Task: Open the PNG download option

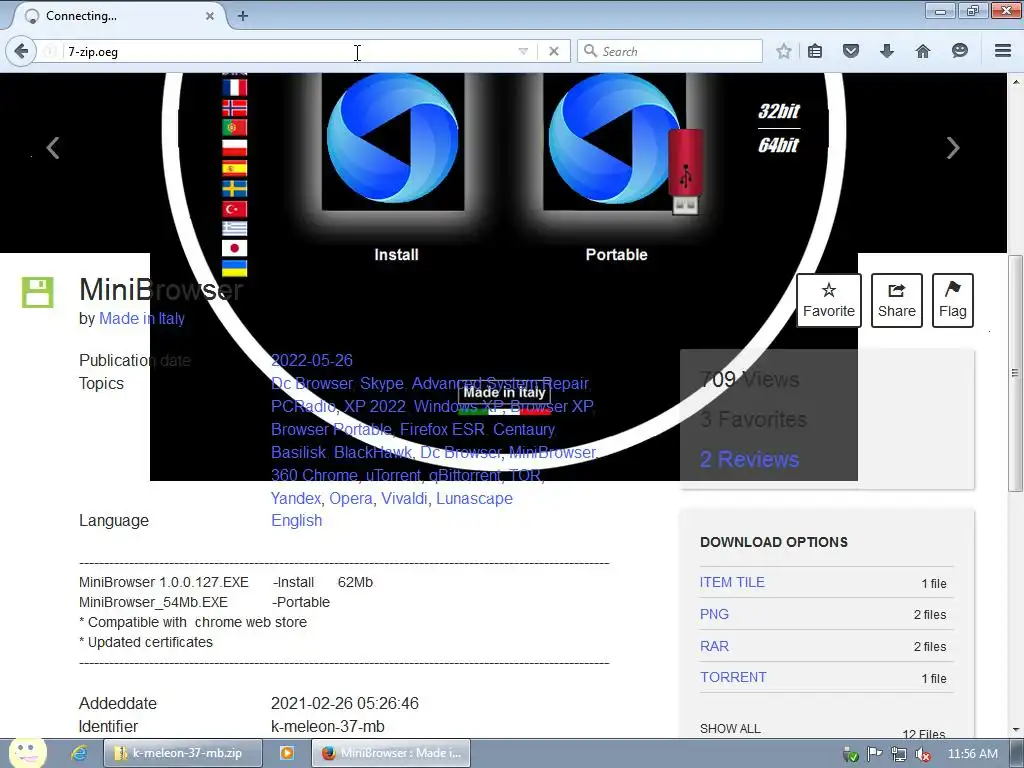Action: (714, 615)
